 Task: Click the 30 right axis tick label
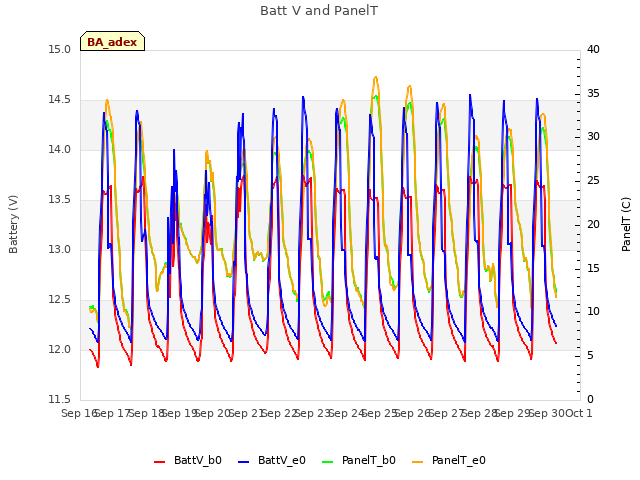pos(593,137)
